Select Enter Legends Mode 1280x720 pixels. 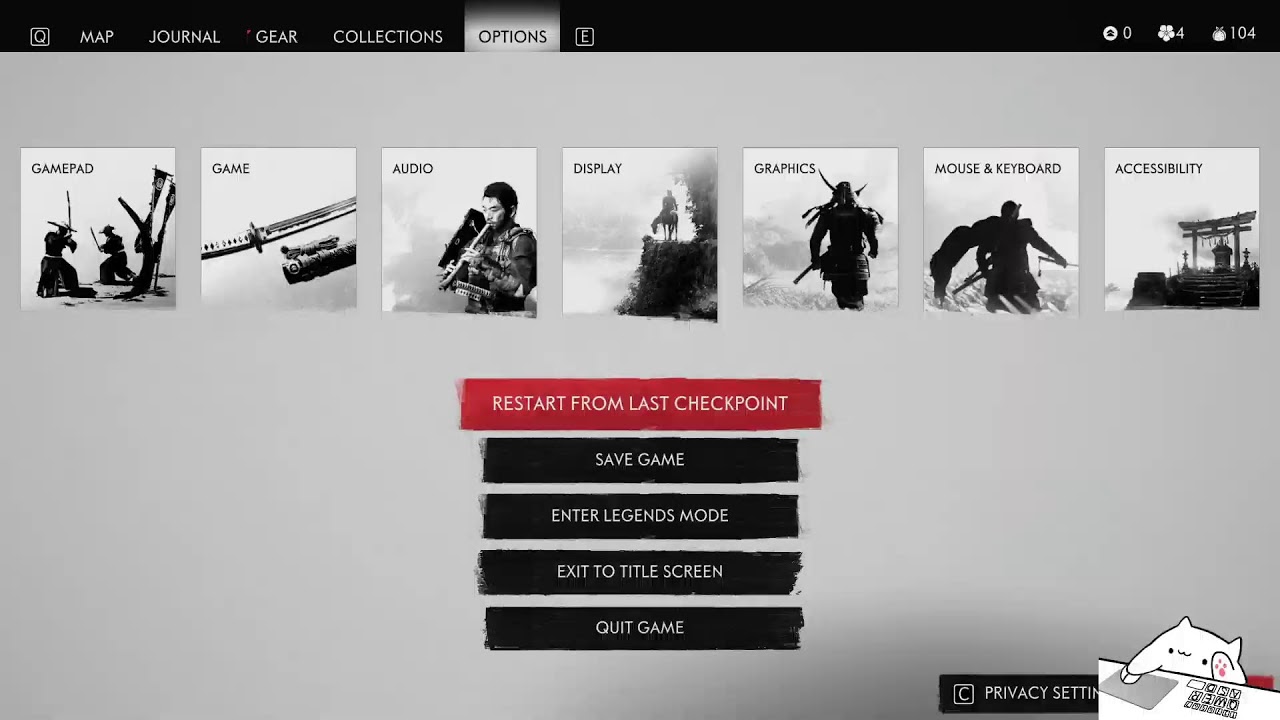click(640, 516)
